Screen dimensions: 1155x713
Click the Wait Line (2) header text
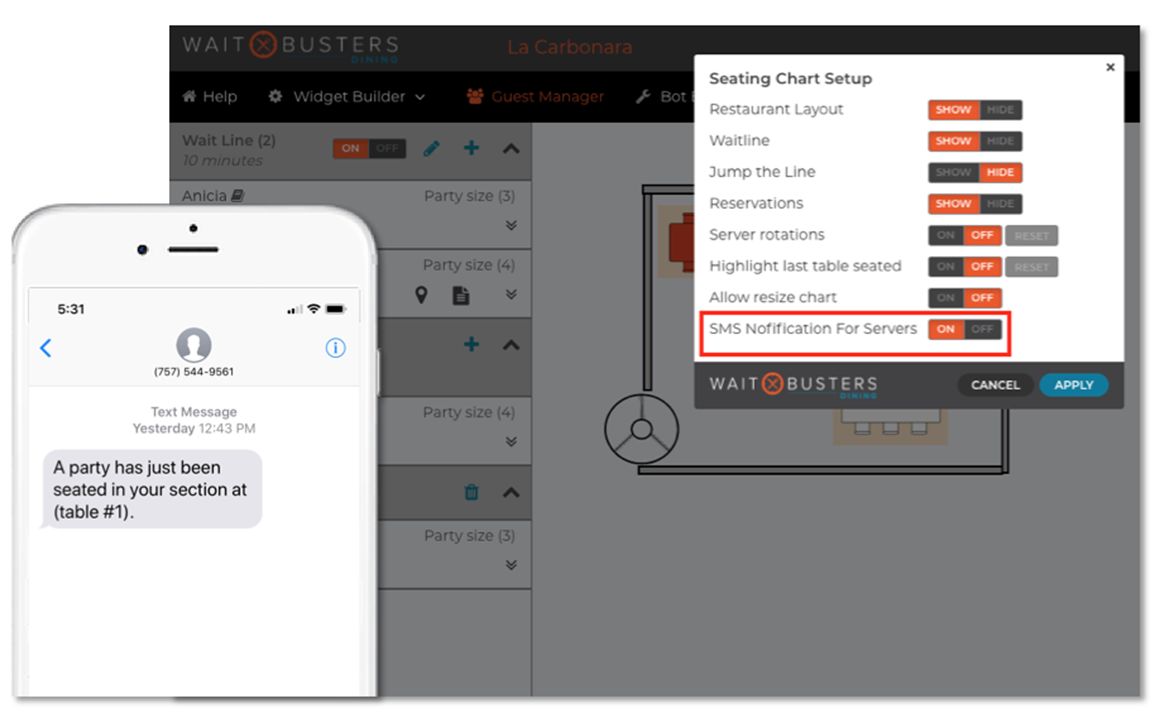229,140
